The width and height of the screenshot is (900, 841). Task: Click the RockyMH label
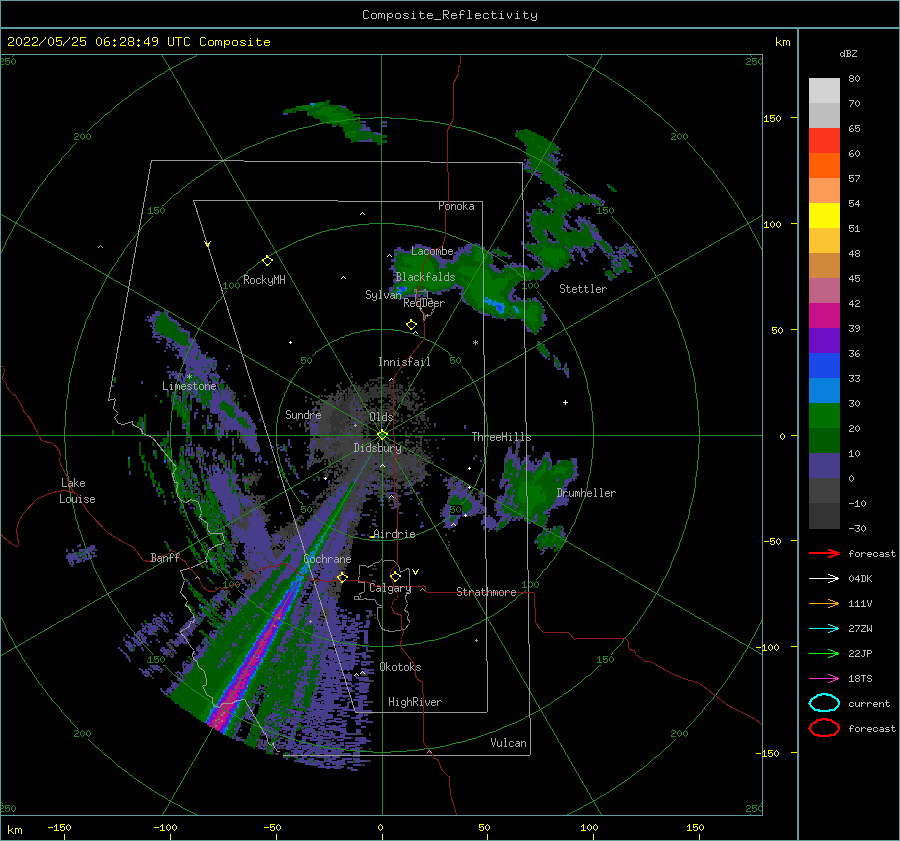pyautogui.click(x=264, y=280)
